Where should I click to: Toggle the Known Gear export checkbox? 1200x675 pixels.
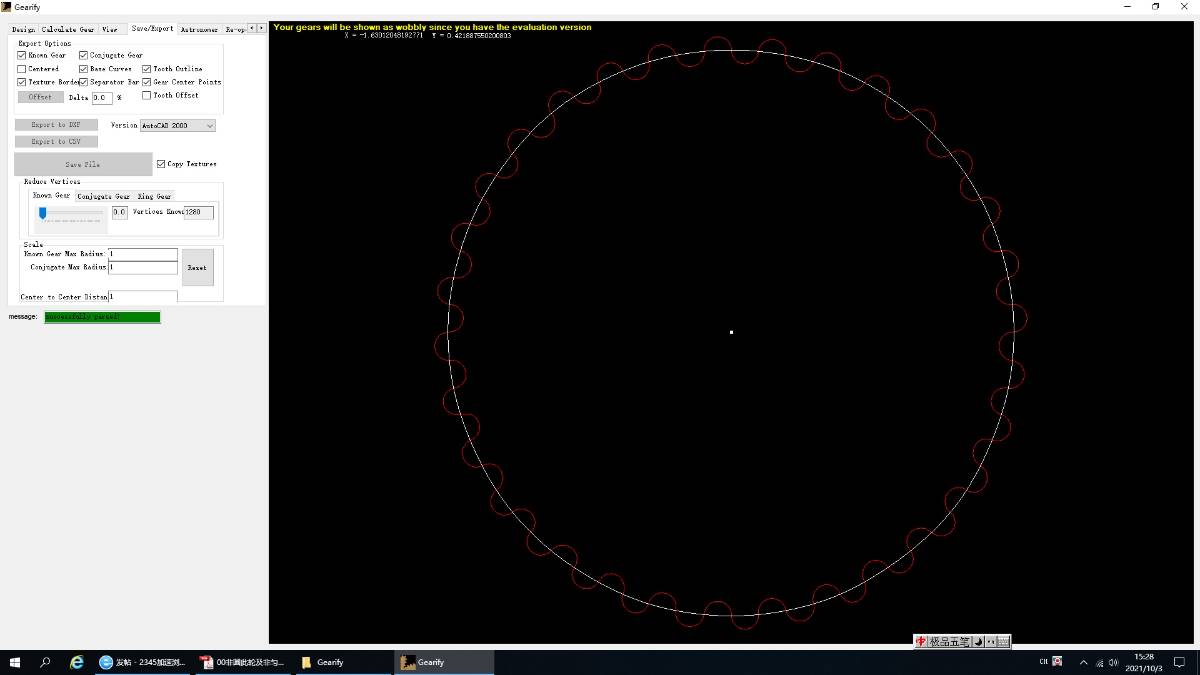(x=22, y=56)
